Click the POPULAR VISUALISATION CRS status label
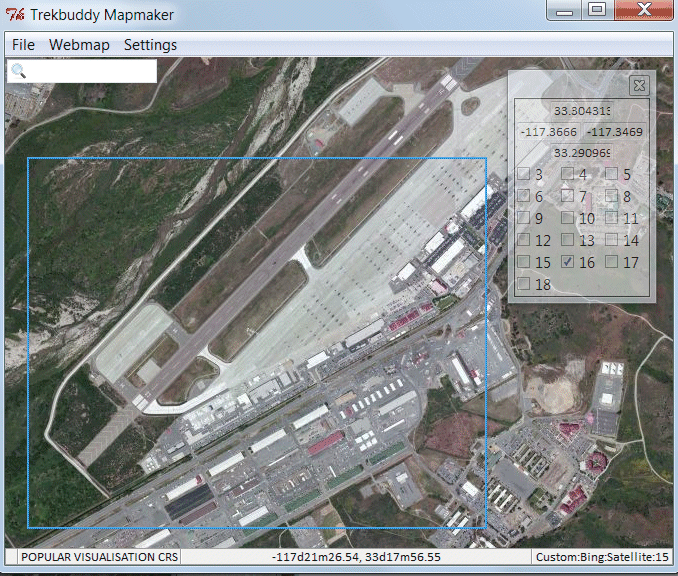Image resolution: width=678 pixels, height=576 pixels. click(x=95, y=556)
